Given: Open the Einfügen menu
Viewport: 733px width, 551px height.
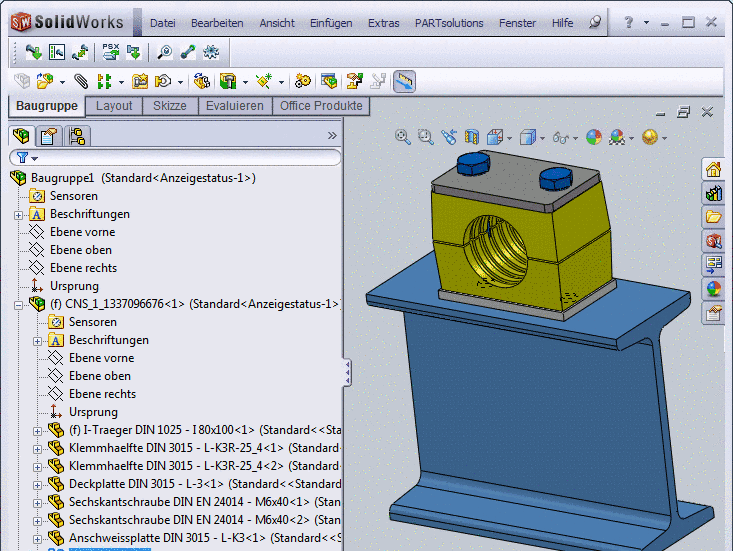Looking at the screenshot, I should coord(330,23).
